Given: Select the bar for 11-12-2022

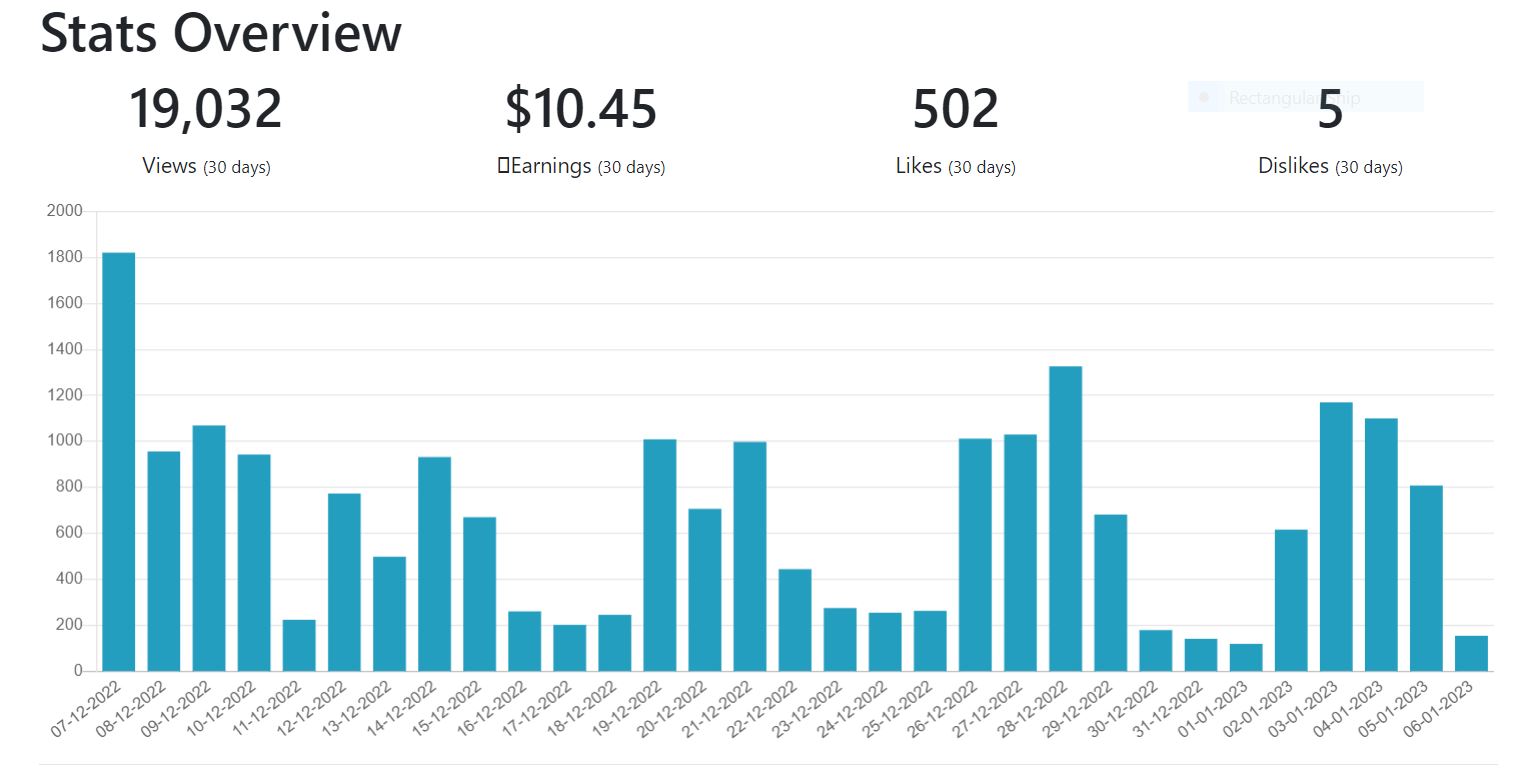Looking at the screenshot, I should pyautogui.click(x=299, y=645).
